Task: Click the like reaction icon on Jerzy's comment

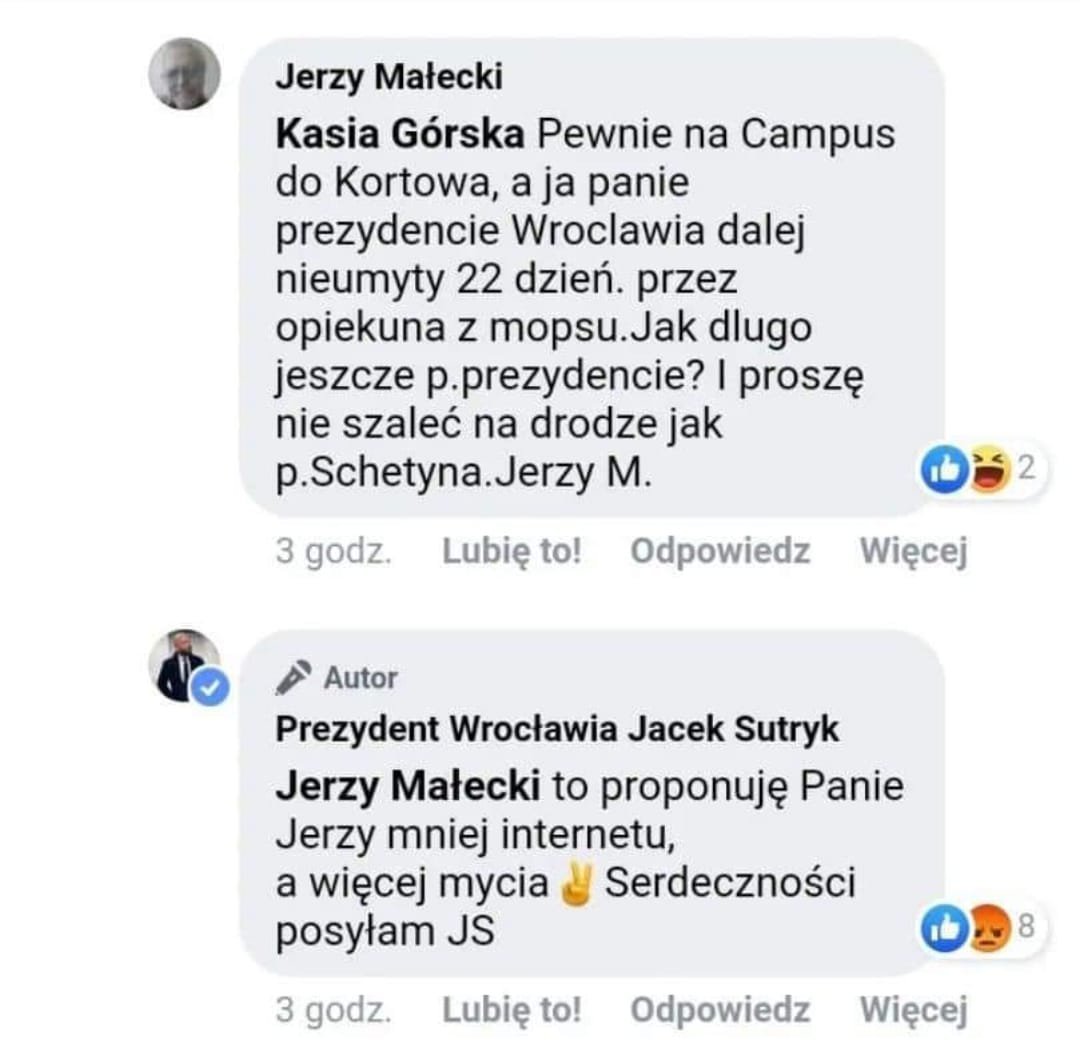Action: pyautogui.click(x=945, y=469)
